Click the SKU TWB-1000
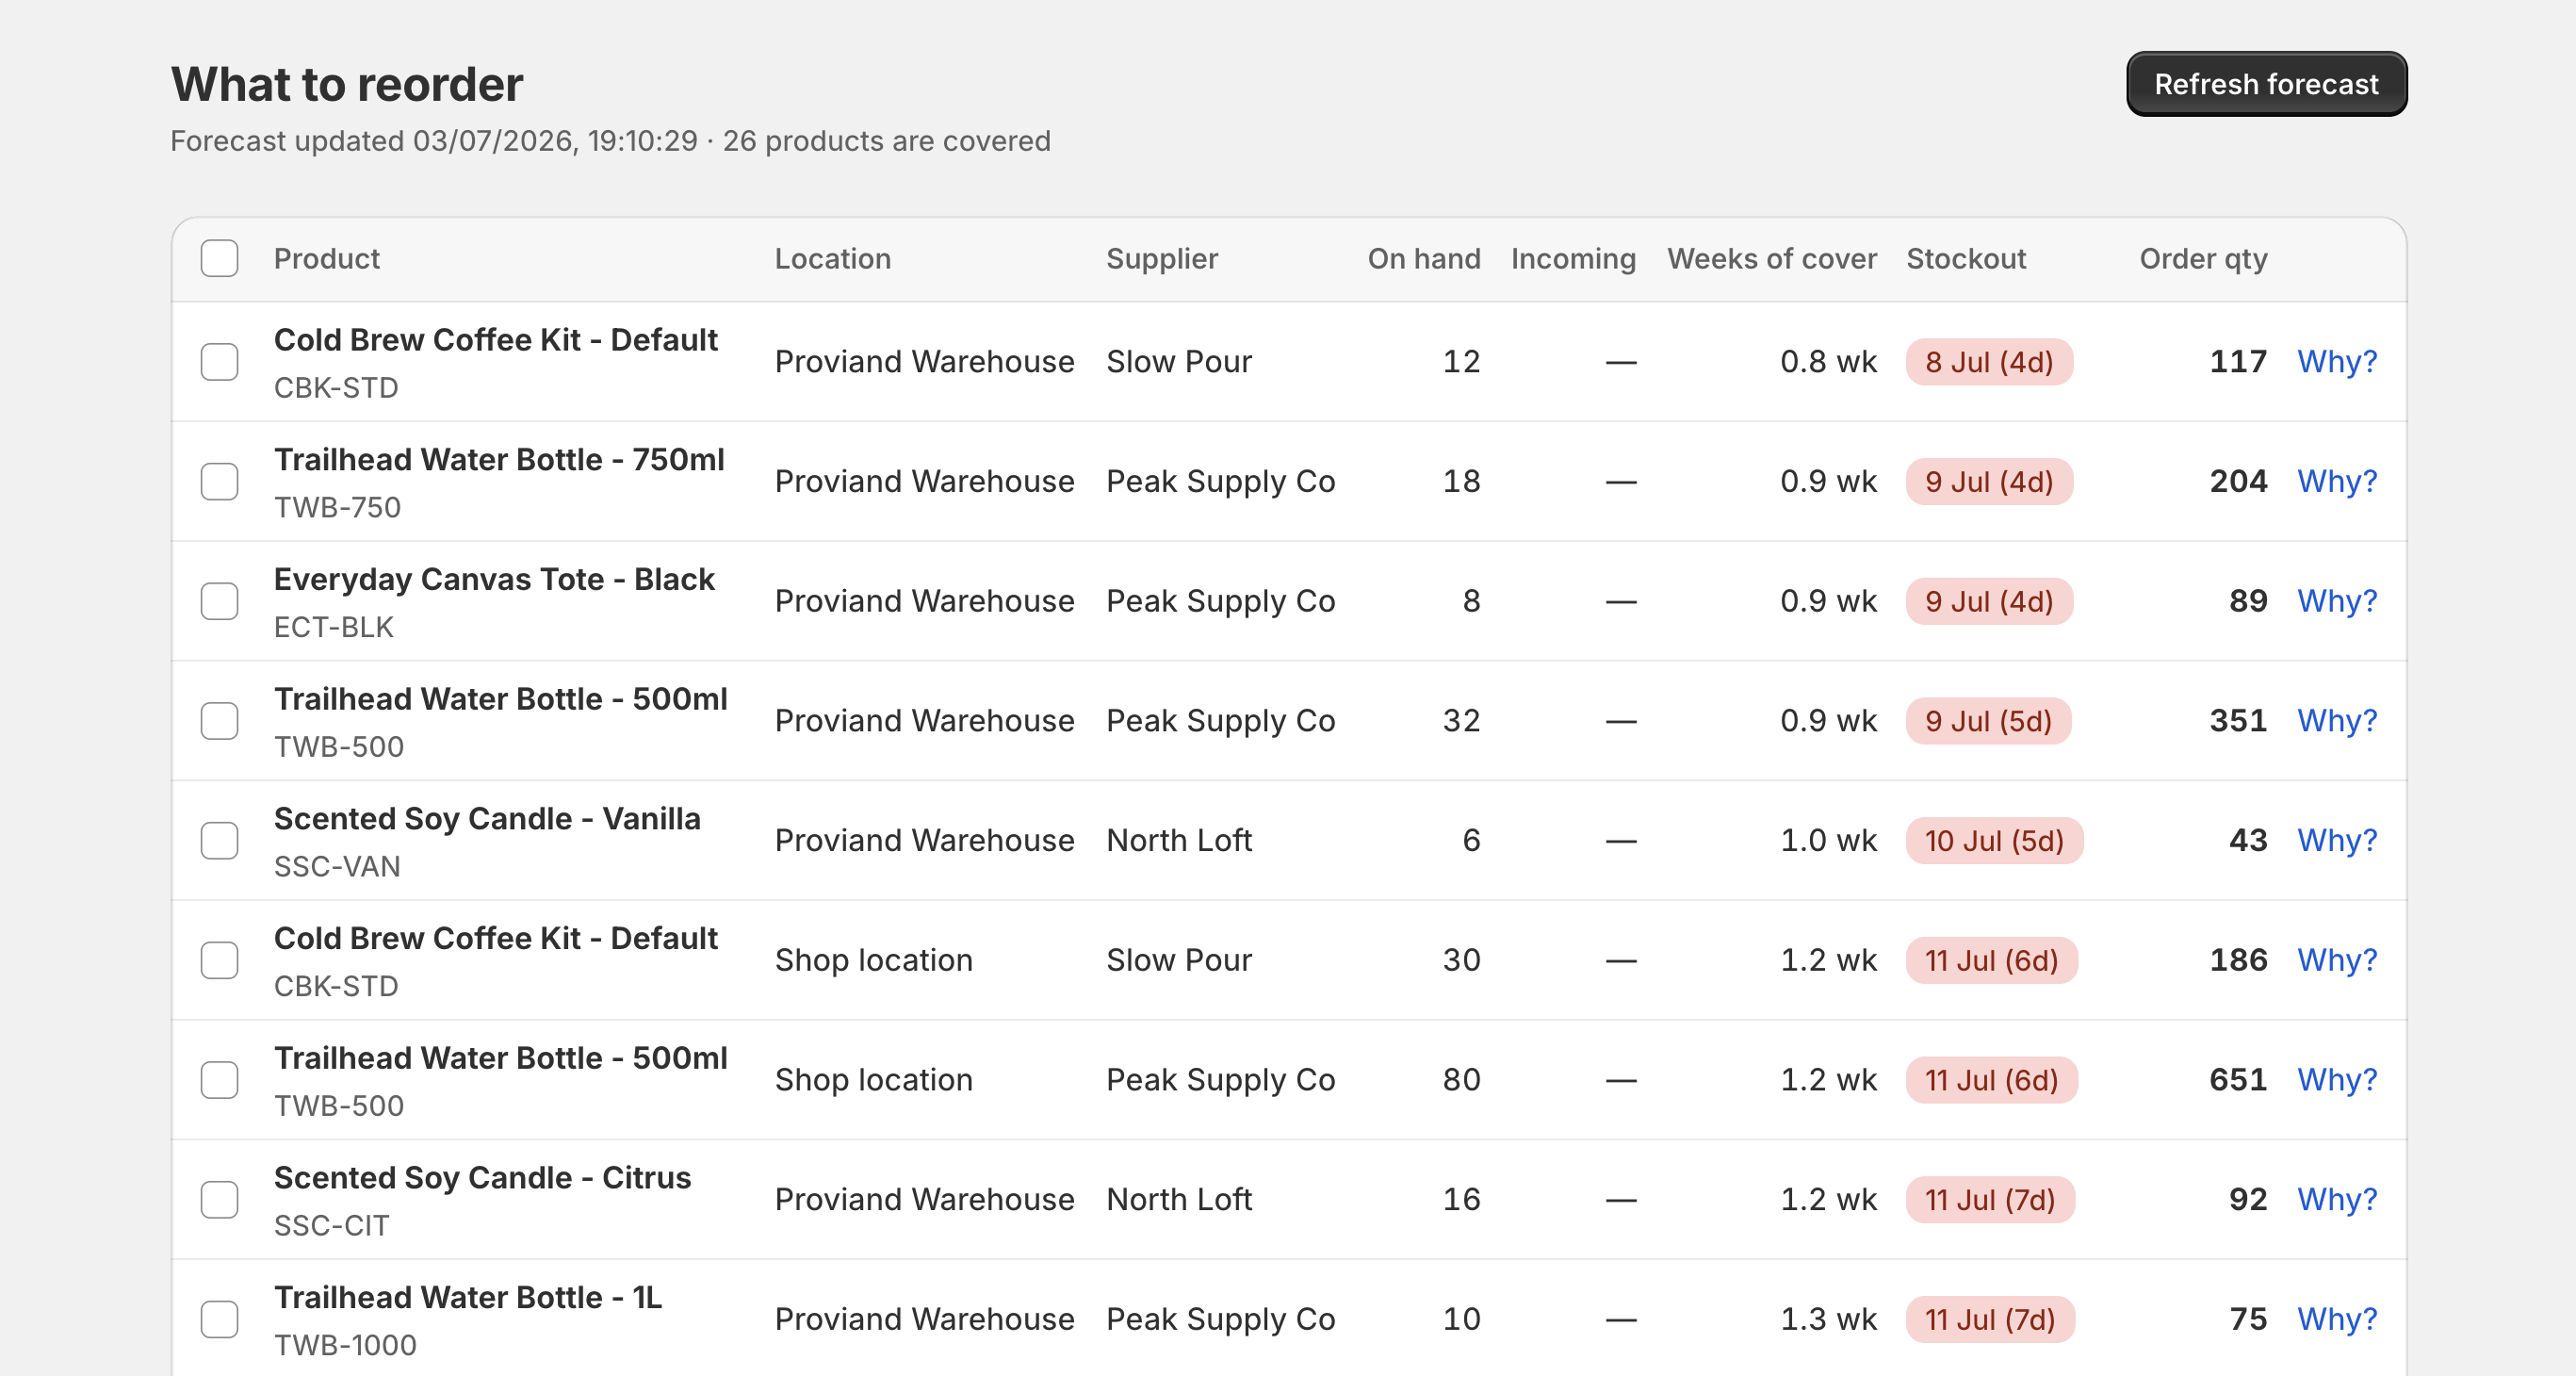 coord(345,1345)
